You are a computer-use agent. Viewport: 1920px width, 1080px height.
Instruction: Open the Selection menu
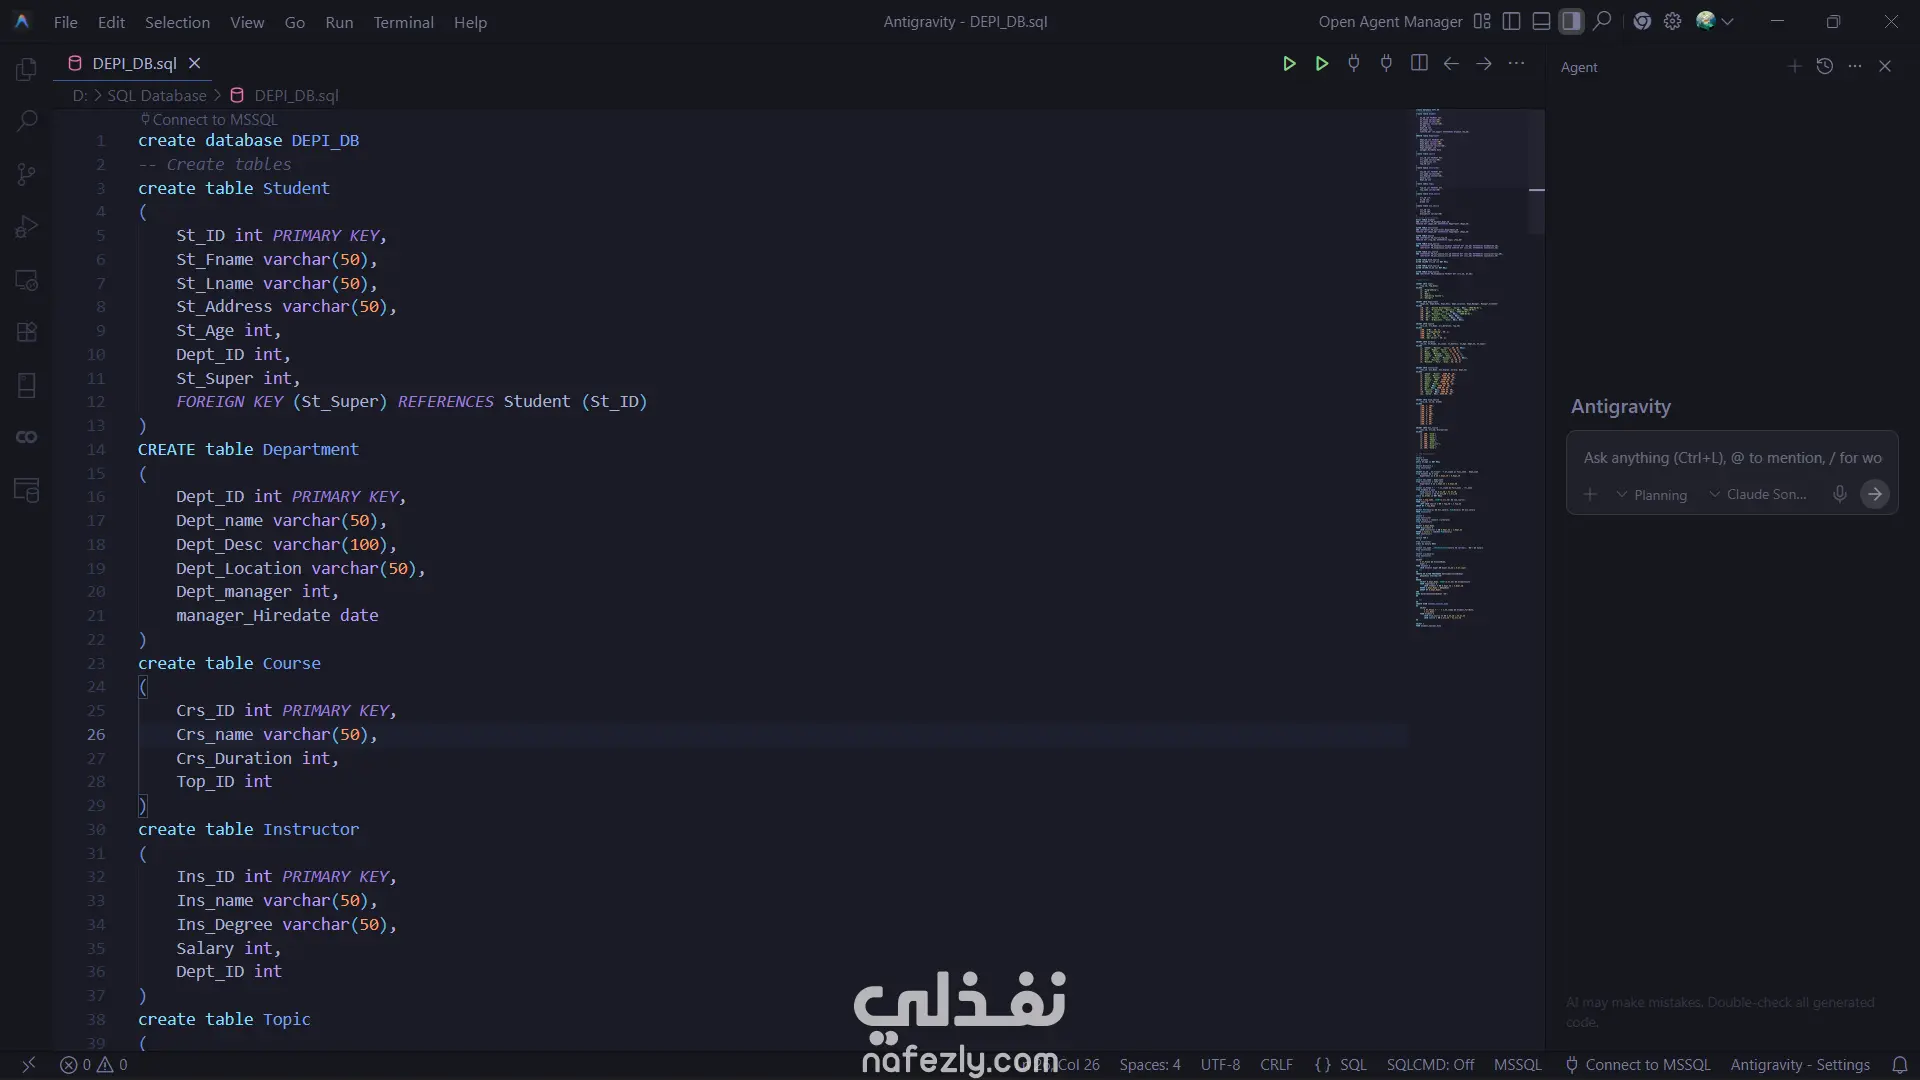177,22
